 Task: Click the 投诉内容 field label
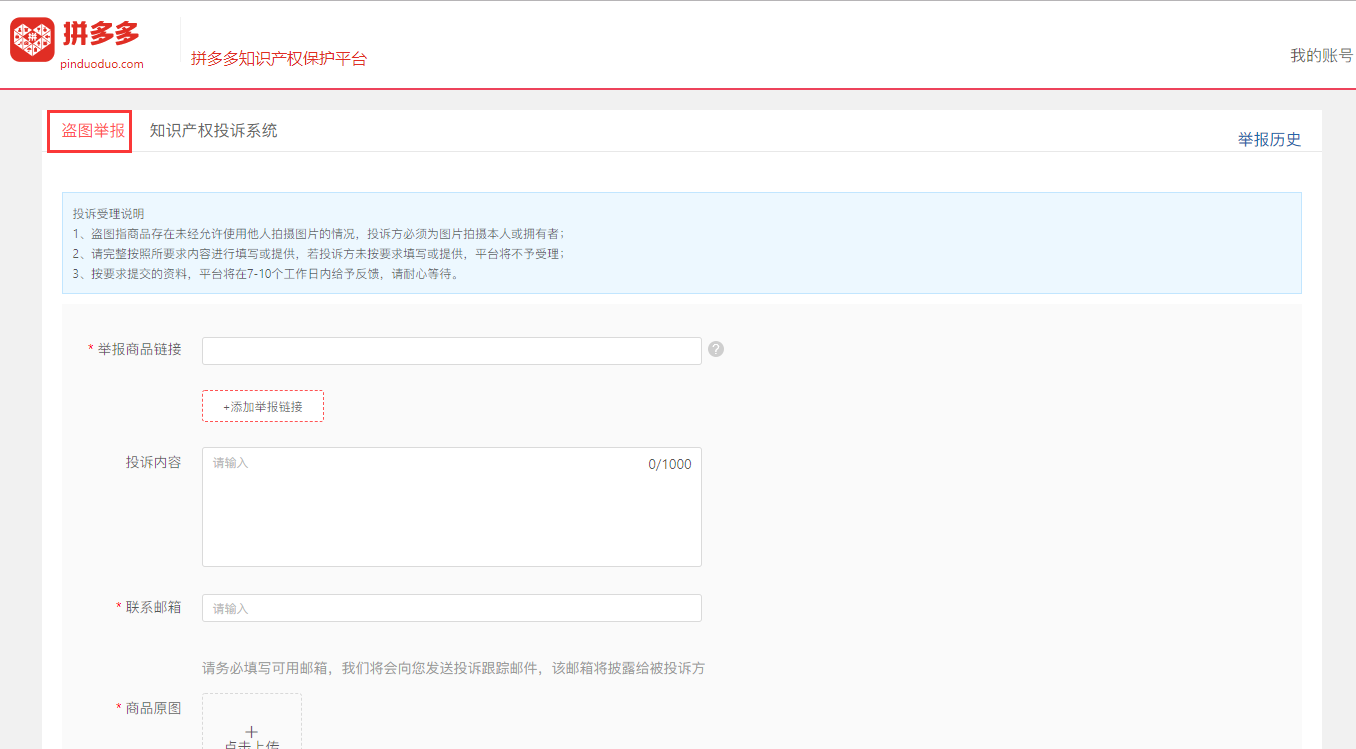(154, 462)
